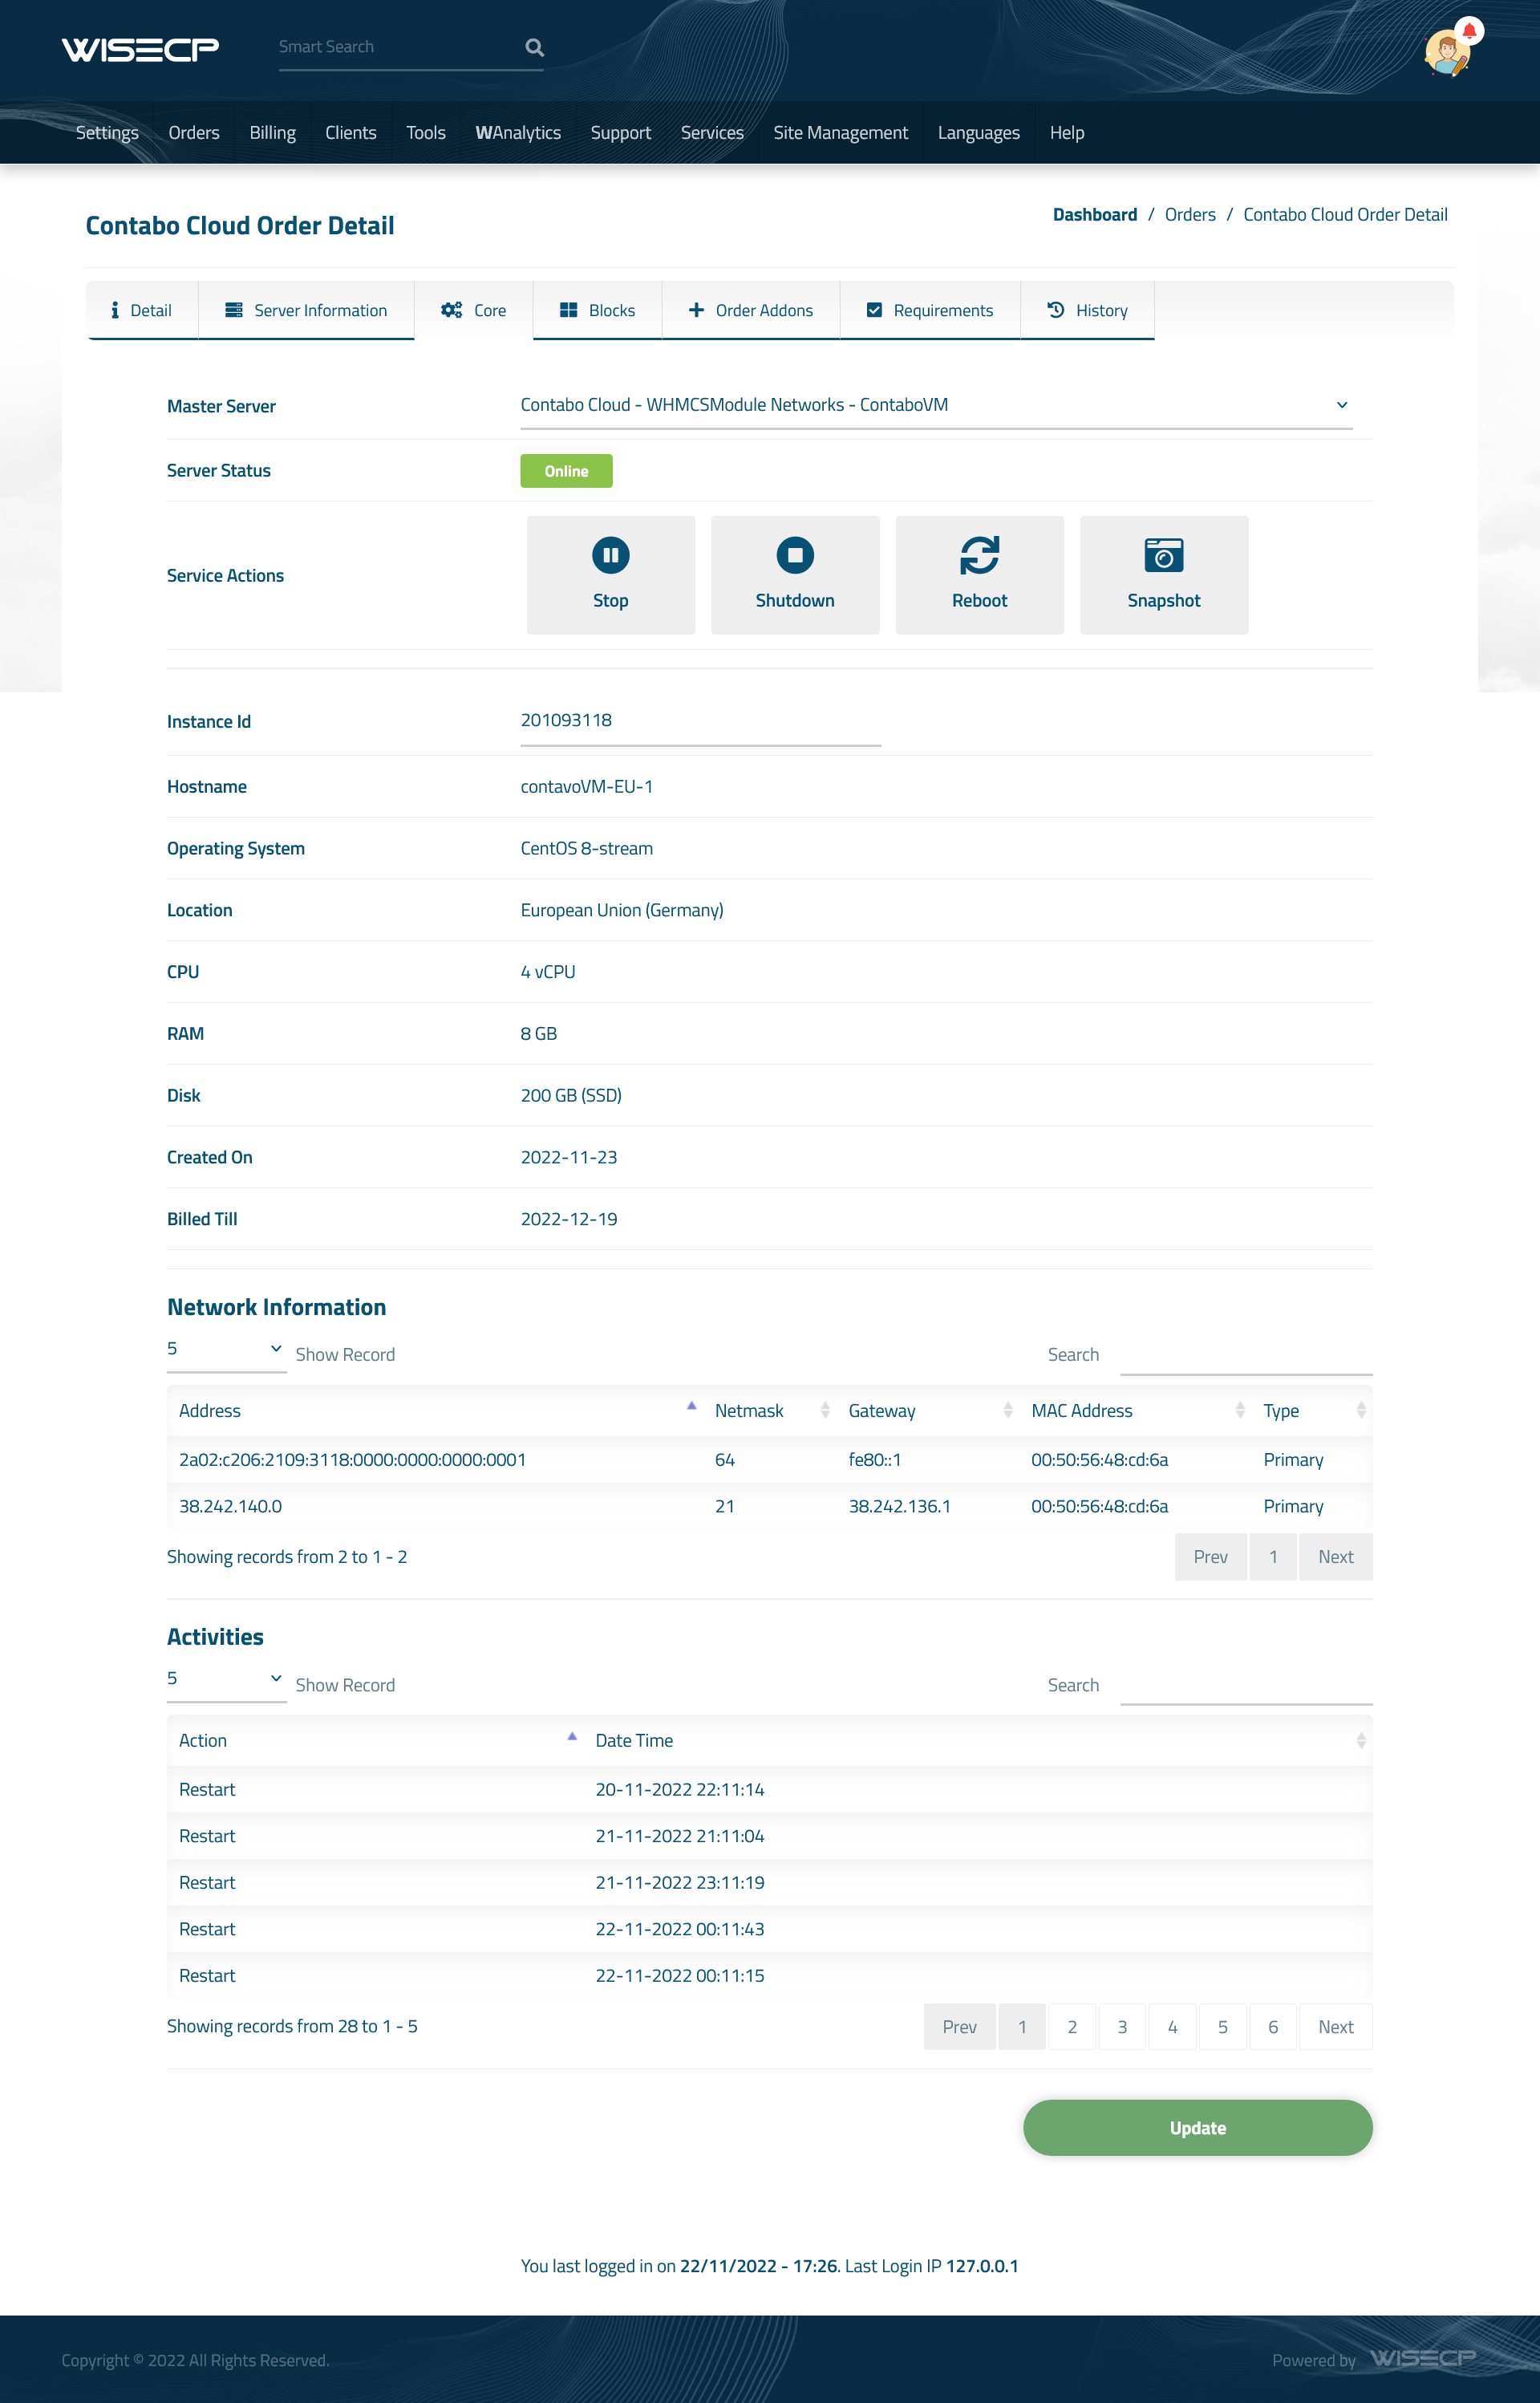Click page 1 in Network Information pagination

pyautogui.click(x=1273, y=1556)
